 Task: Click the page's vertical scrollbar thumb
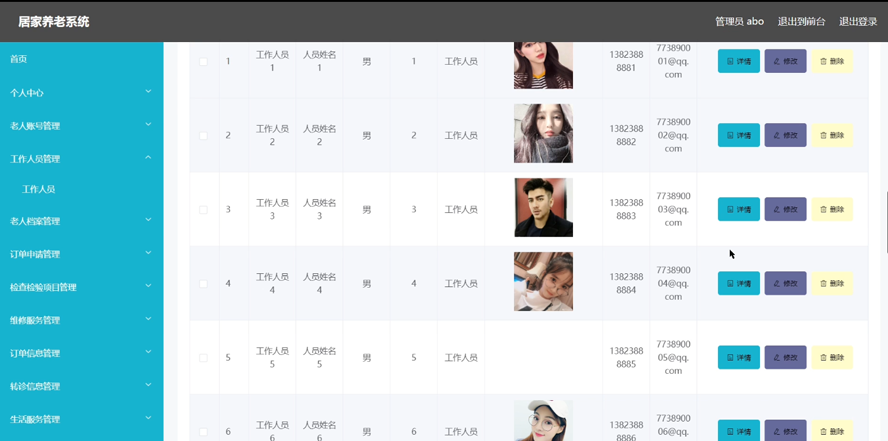(x=886, y=222)
